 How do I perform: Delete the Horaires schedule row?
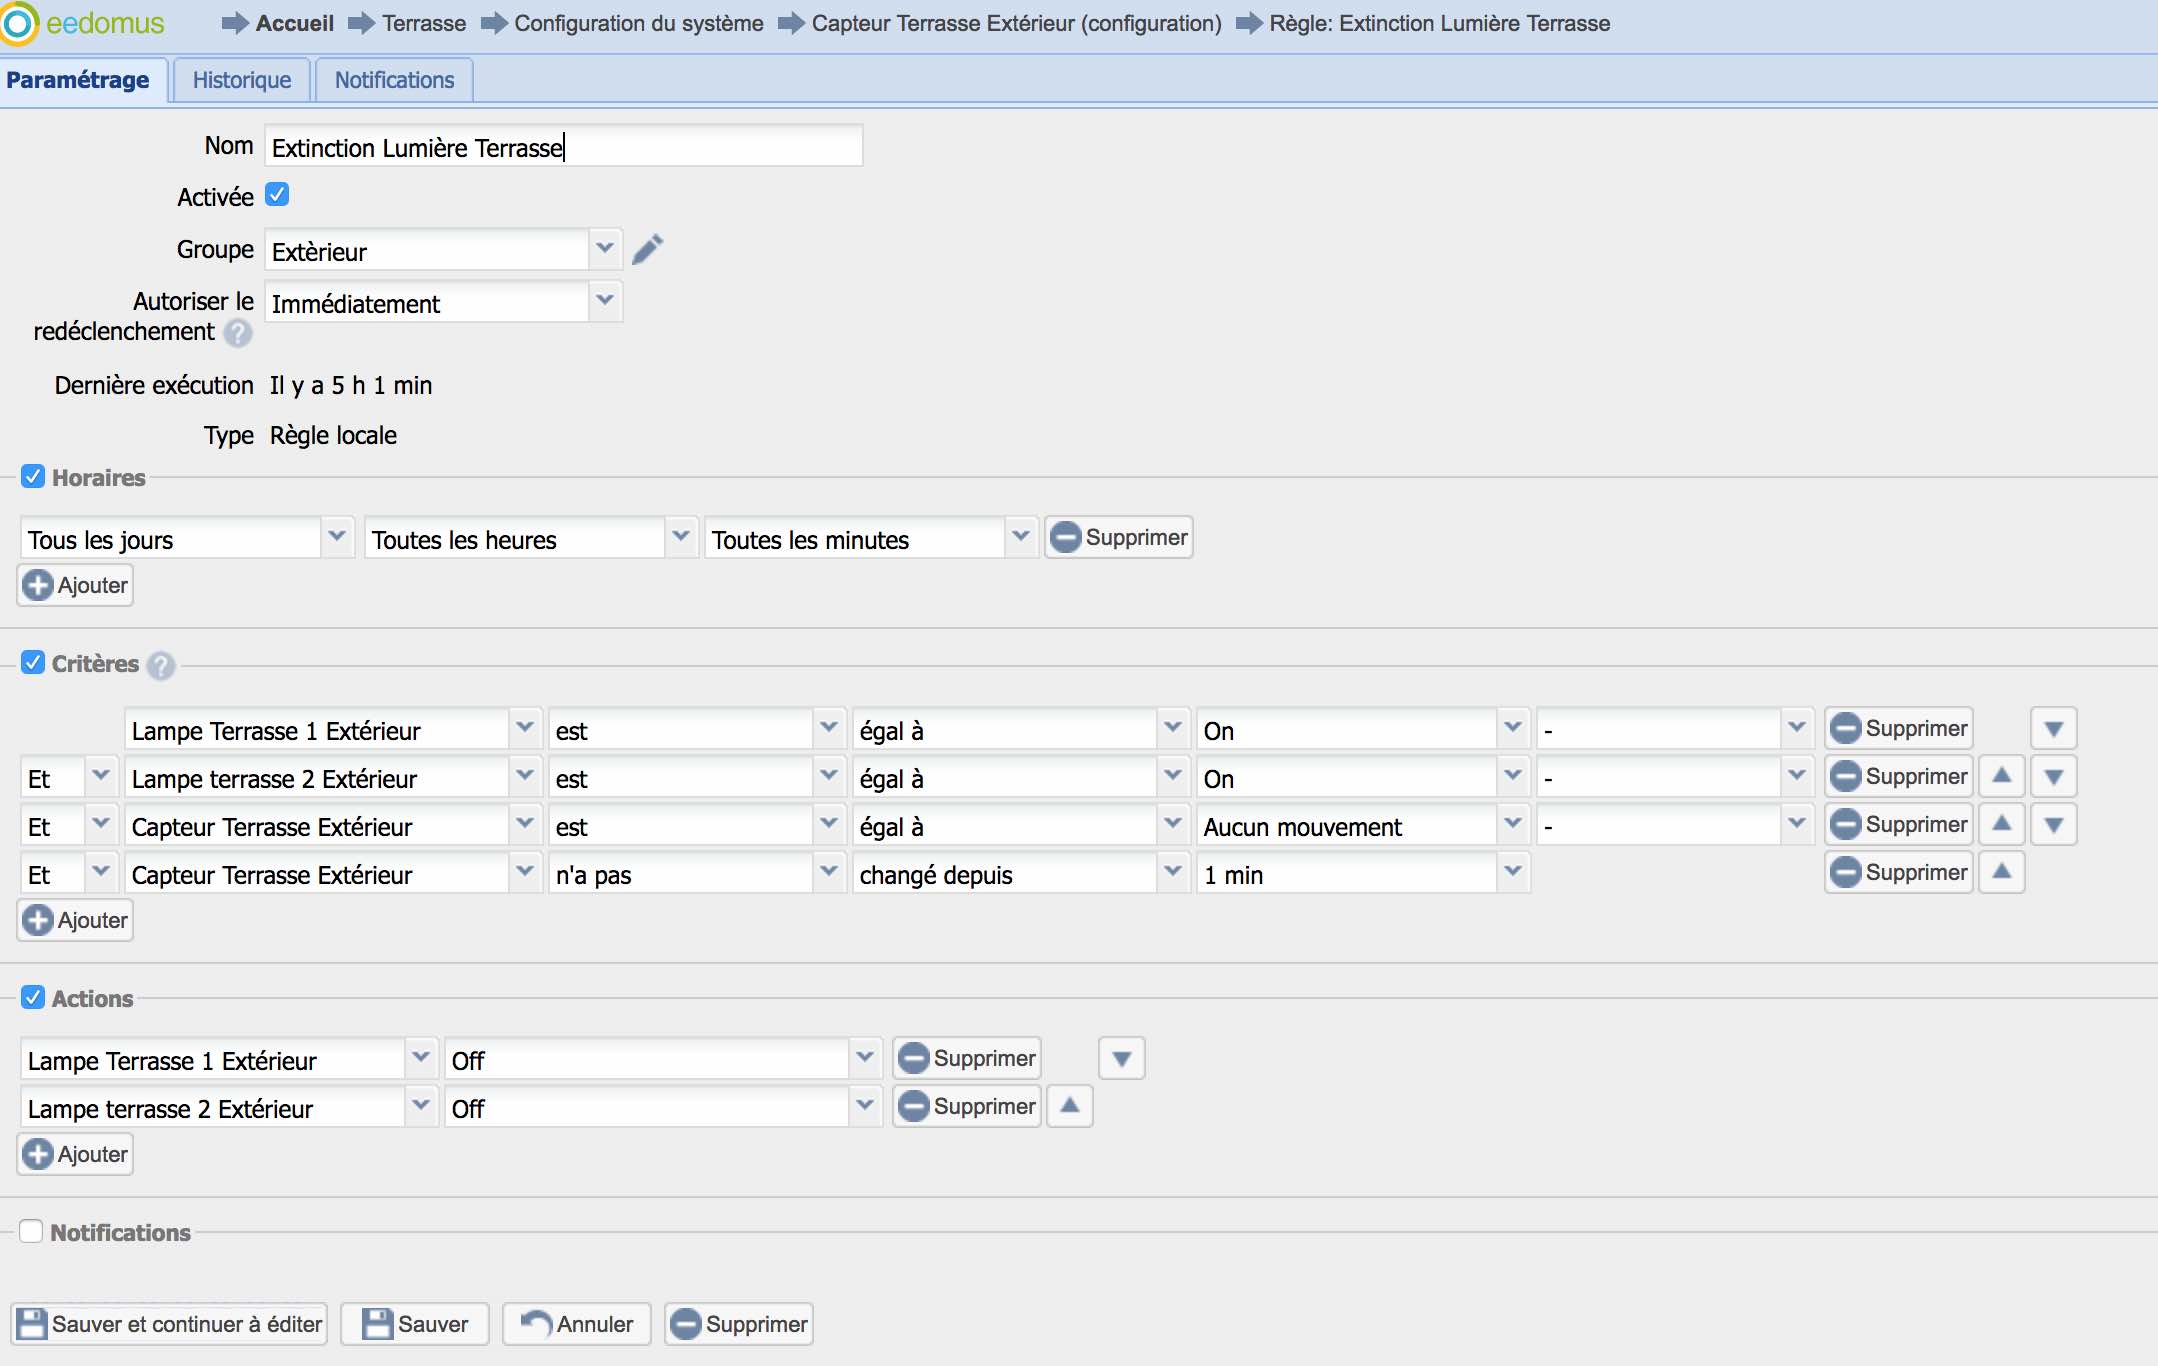tap(1119, 538)
